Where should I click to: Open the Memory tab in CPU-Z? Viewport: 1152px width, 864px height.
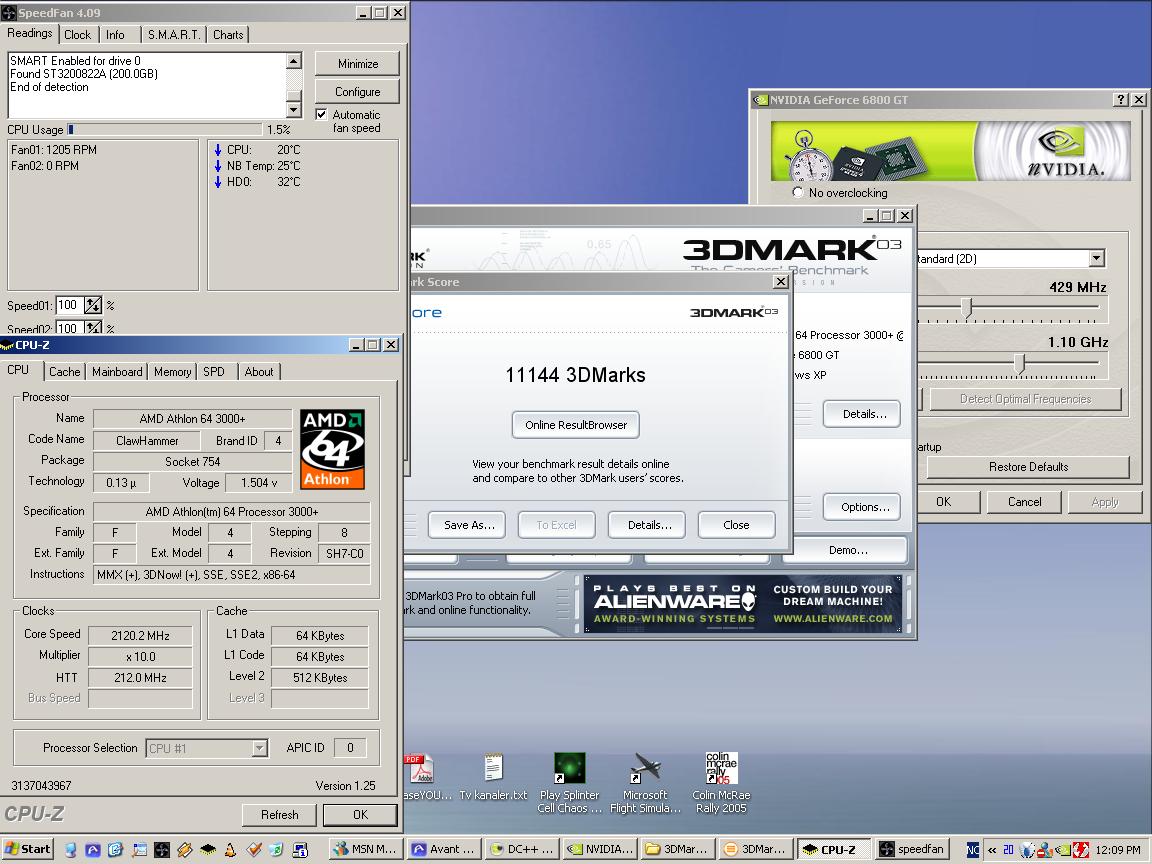173,372
